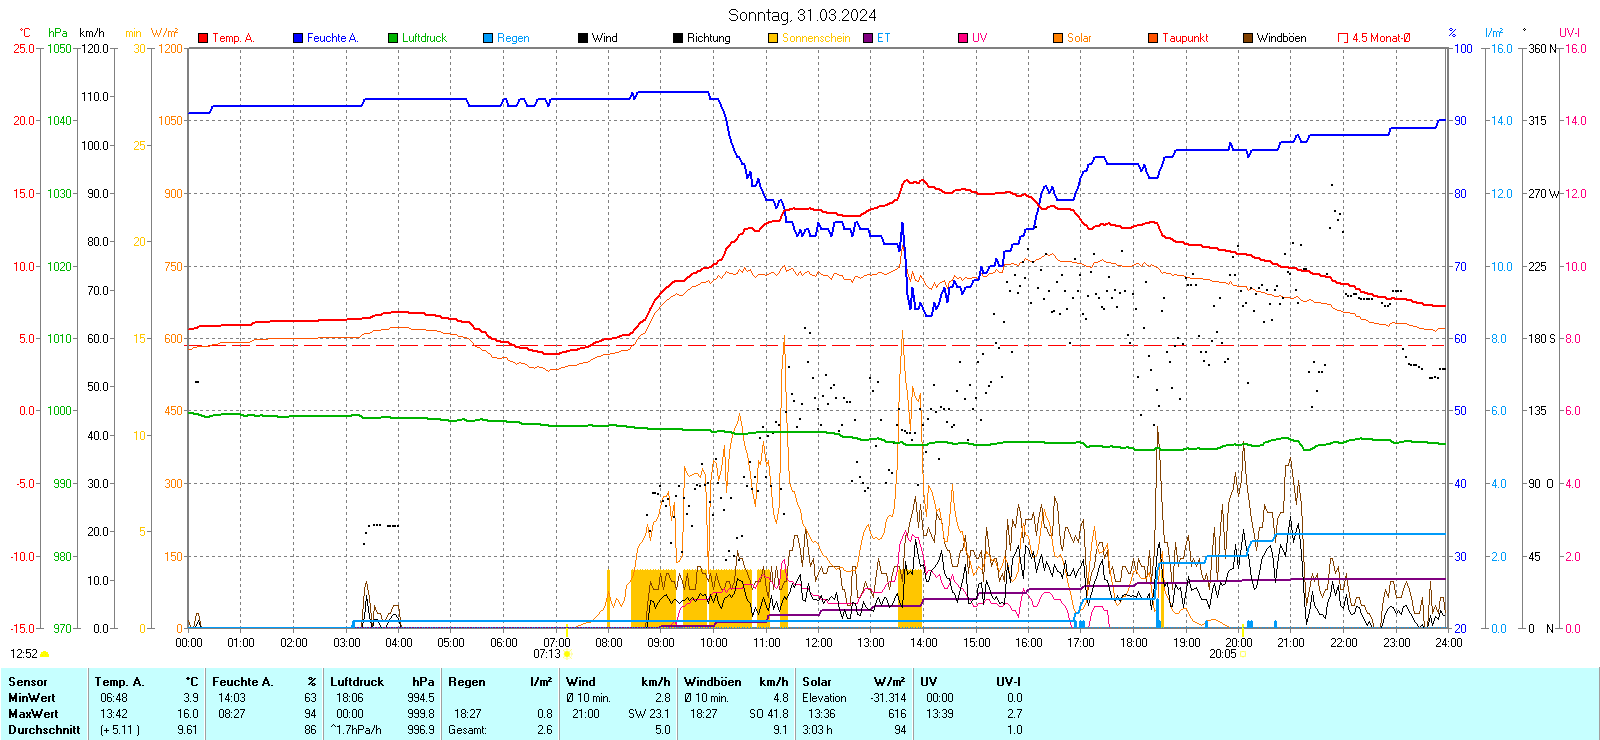Click the orange Solar legend icon
This screenshot has height=740, width=1600.
1058,38
